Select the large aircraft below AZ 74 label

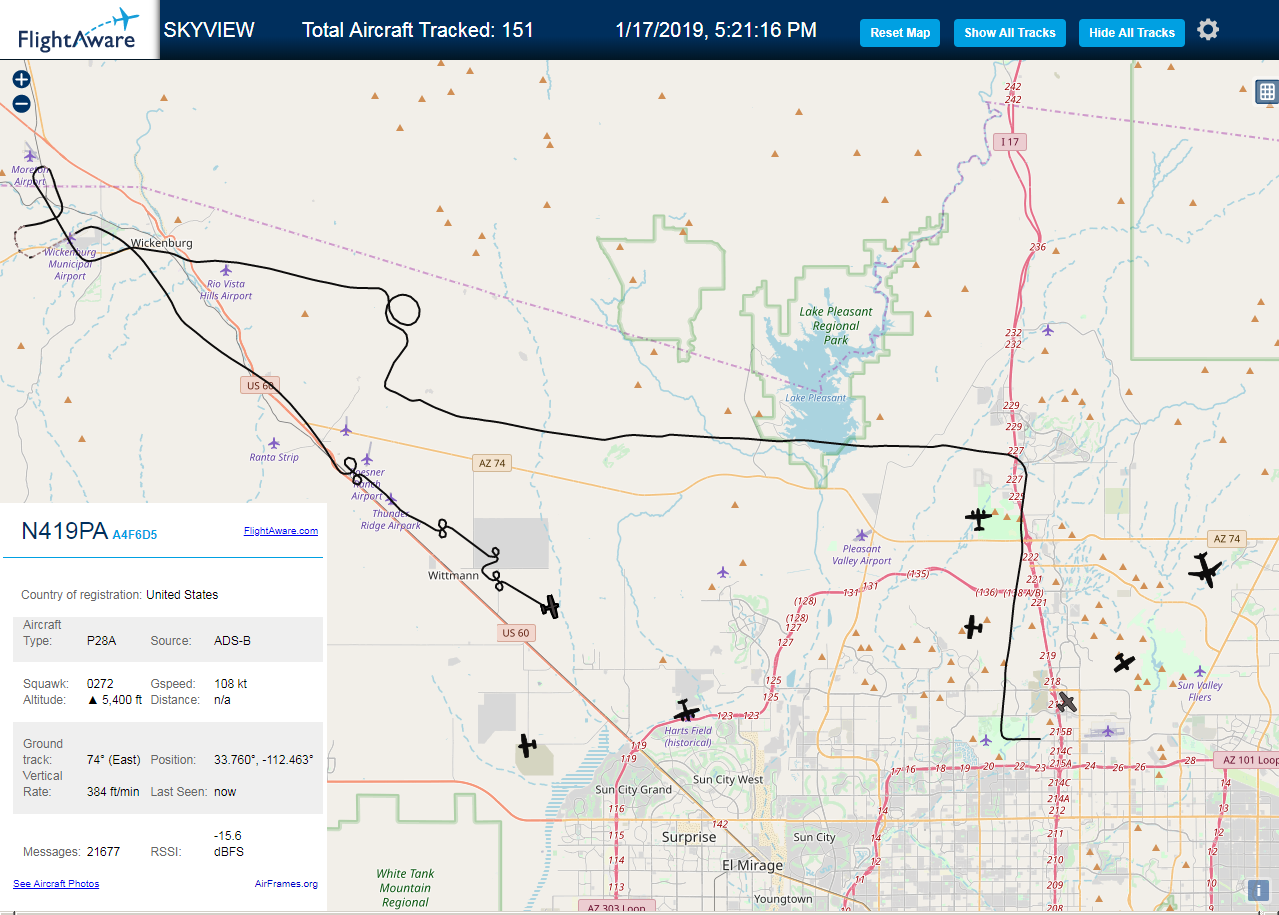pos(1205,571)
